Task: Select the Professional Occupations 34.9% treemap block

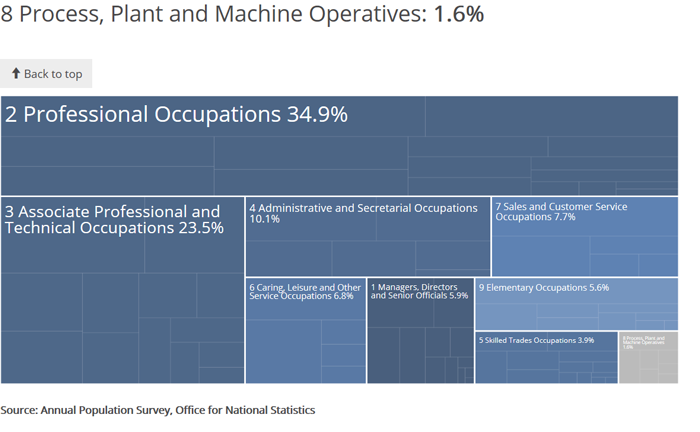Action: click(338, 150)
